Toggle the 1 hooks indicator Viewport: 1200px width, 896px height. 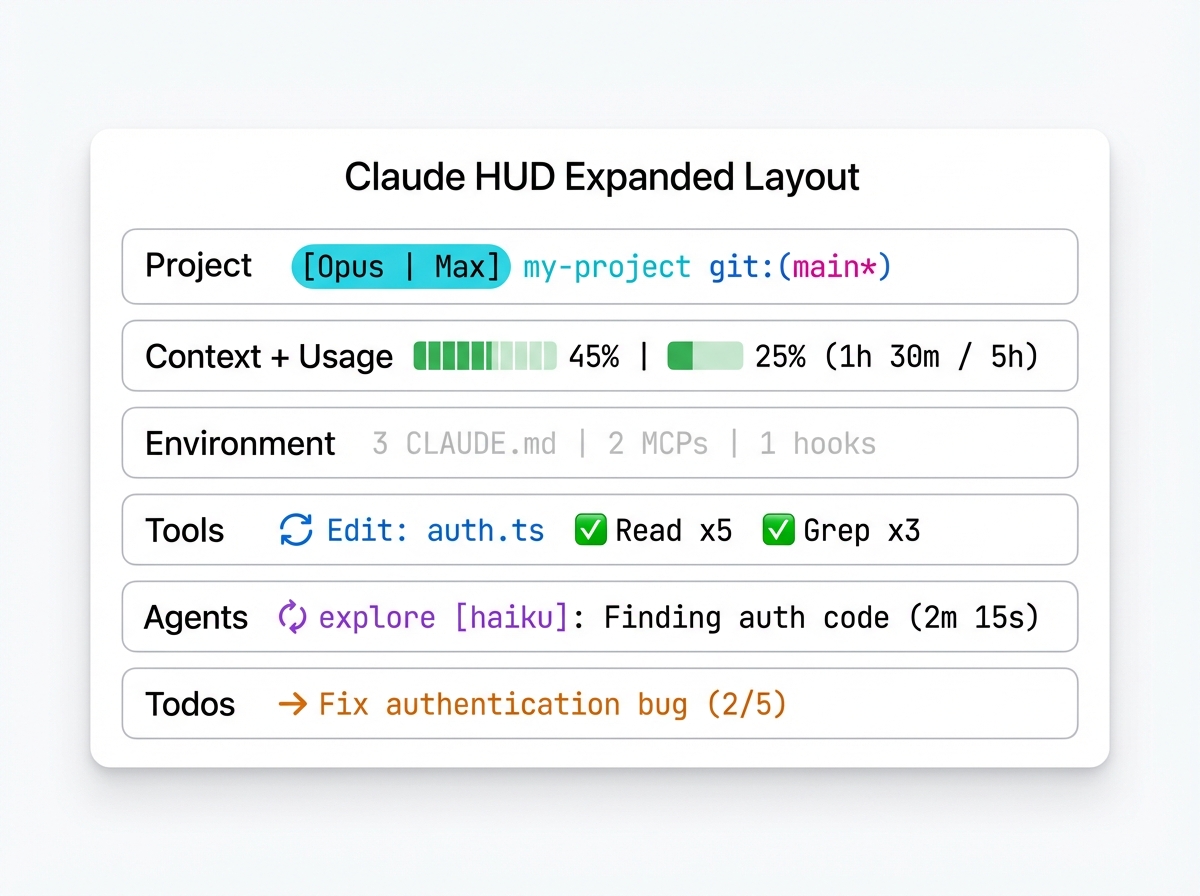[817, 443]
